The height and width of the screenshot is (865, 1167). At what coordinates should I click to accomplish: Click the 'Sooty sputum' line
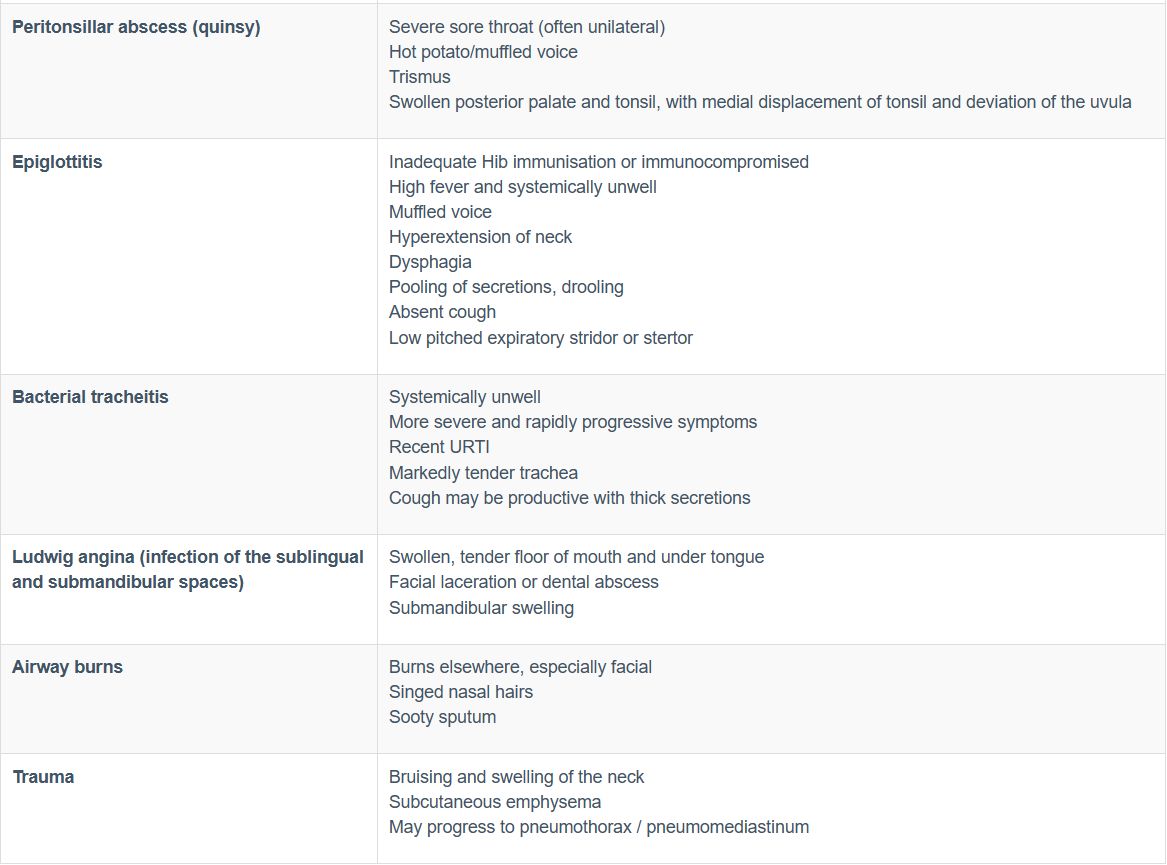coord(442,717)
